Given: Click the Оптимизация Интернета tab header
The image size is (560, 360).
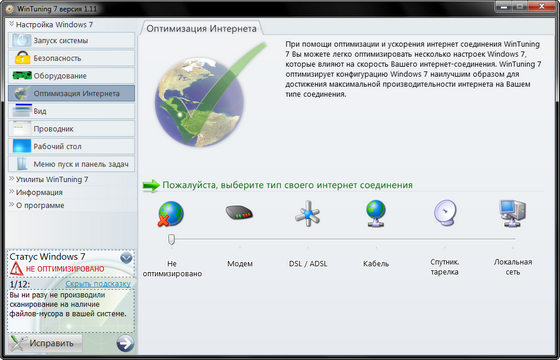Looking at the screenshot, I should [201, 28].
